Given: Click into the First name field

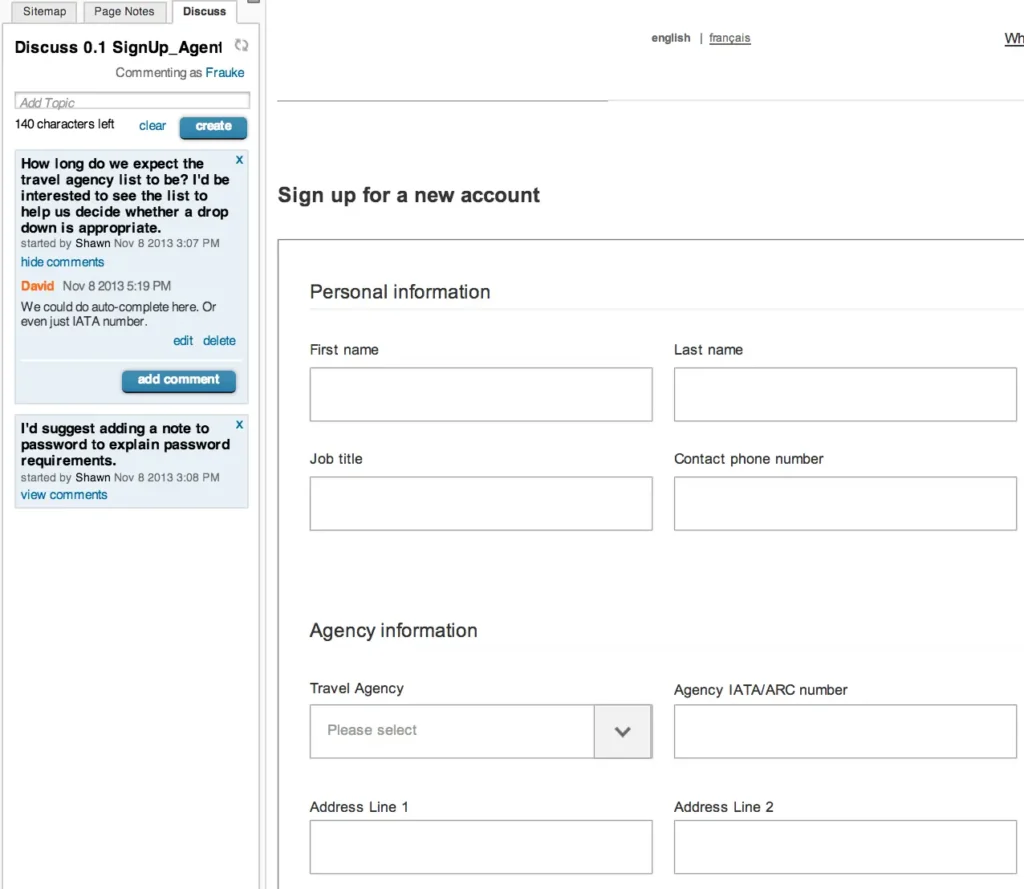Looking at the screenshot, I should coord(481,394).
